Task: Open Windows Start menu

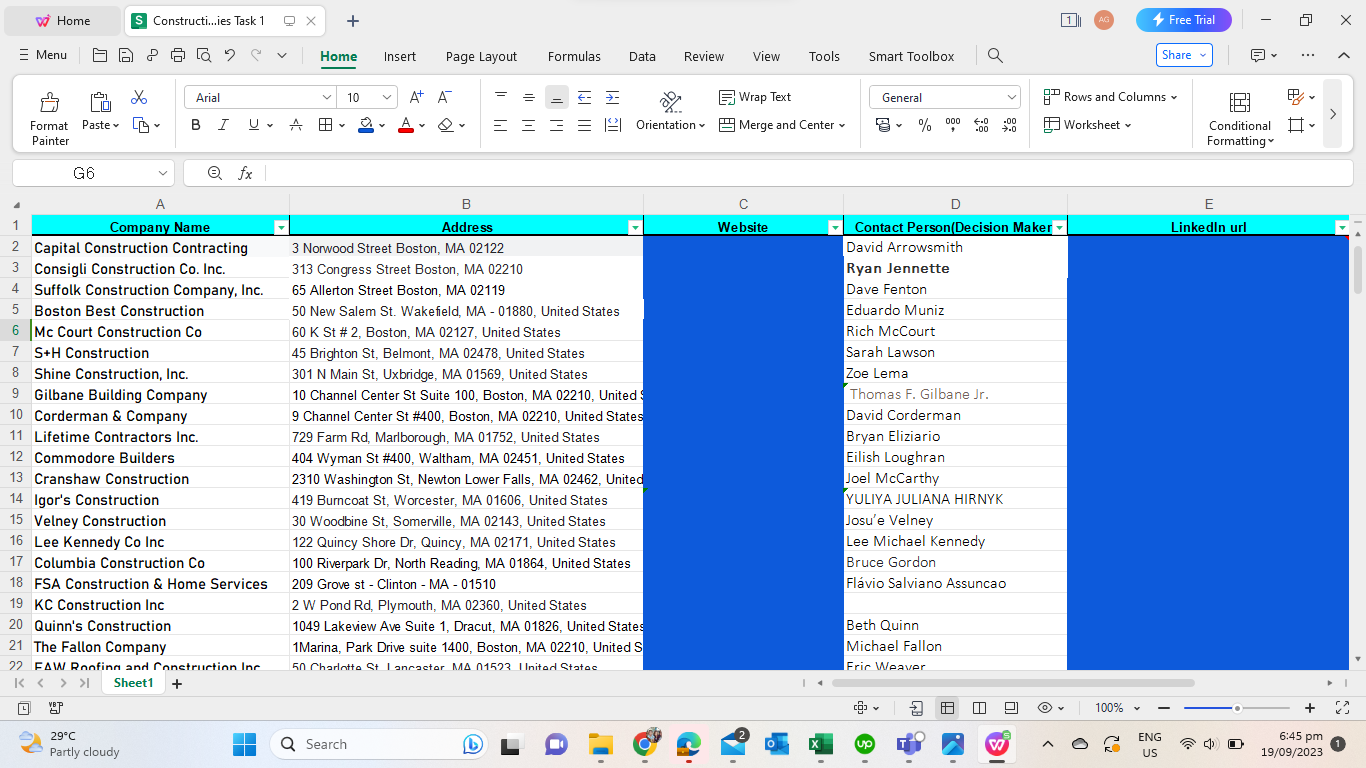Action: [x=244, y=744]
